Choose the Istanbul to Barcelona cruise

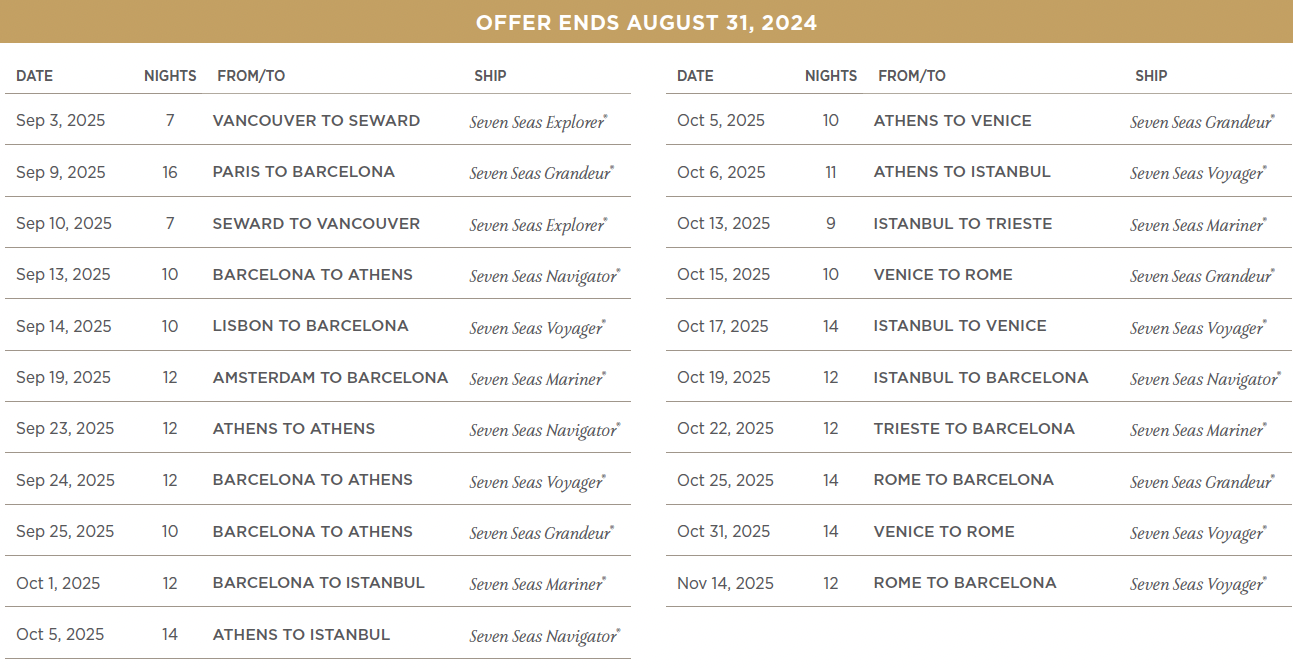click(980, 378)
